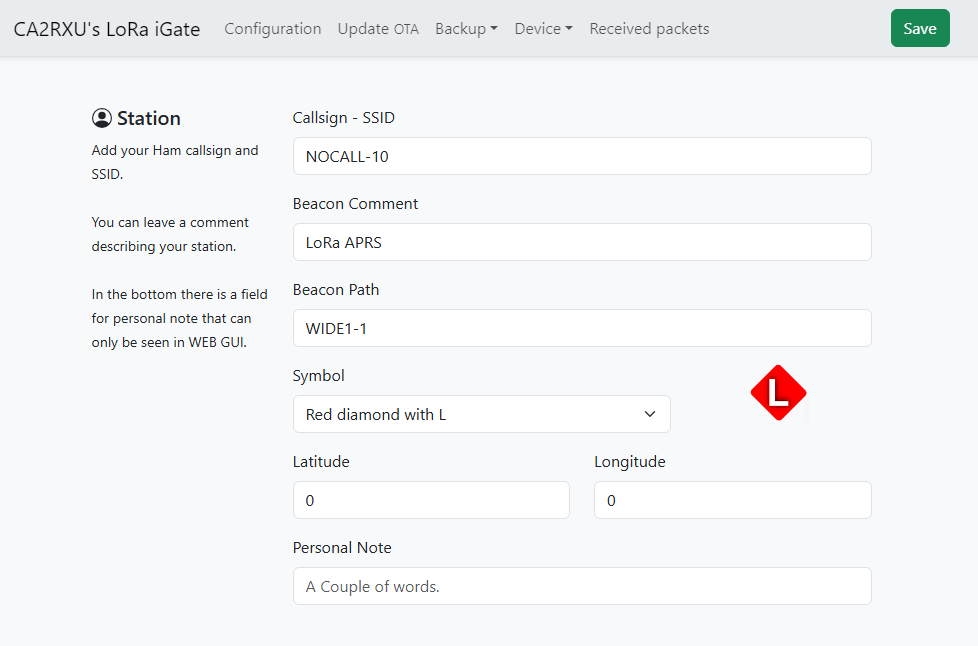Go to Update OTA page
The image size is (978, 646).
pos(378,29)
